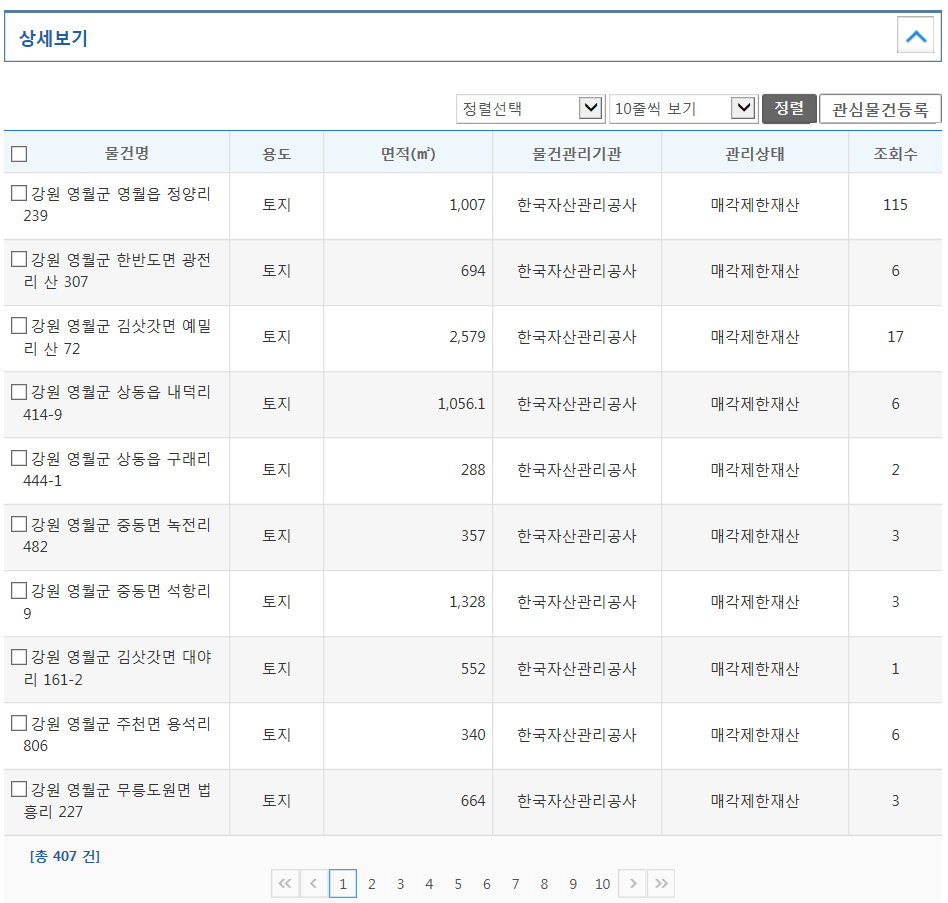Image resolution: width=948 pixels, height=903 pixels.
Task: Toggle the select-all checkbox in the header
Action: pyautogui.click(x=19, y=154)
